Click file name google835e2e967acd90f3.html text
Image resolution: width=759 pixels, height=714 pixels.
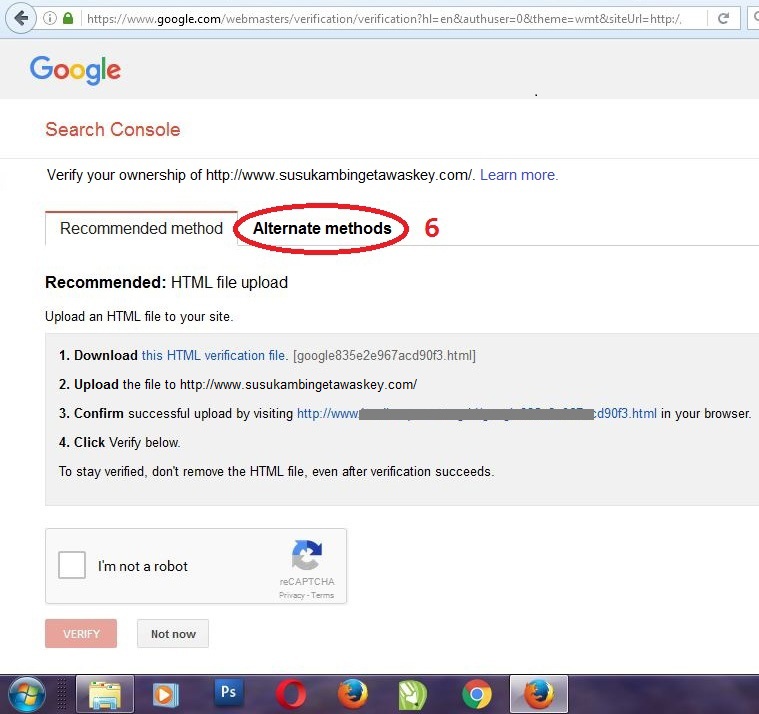click(385, 356)
